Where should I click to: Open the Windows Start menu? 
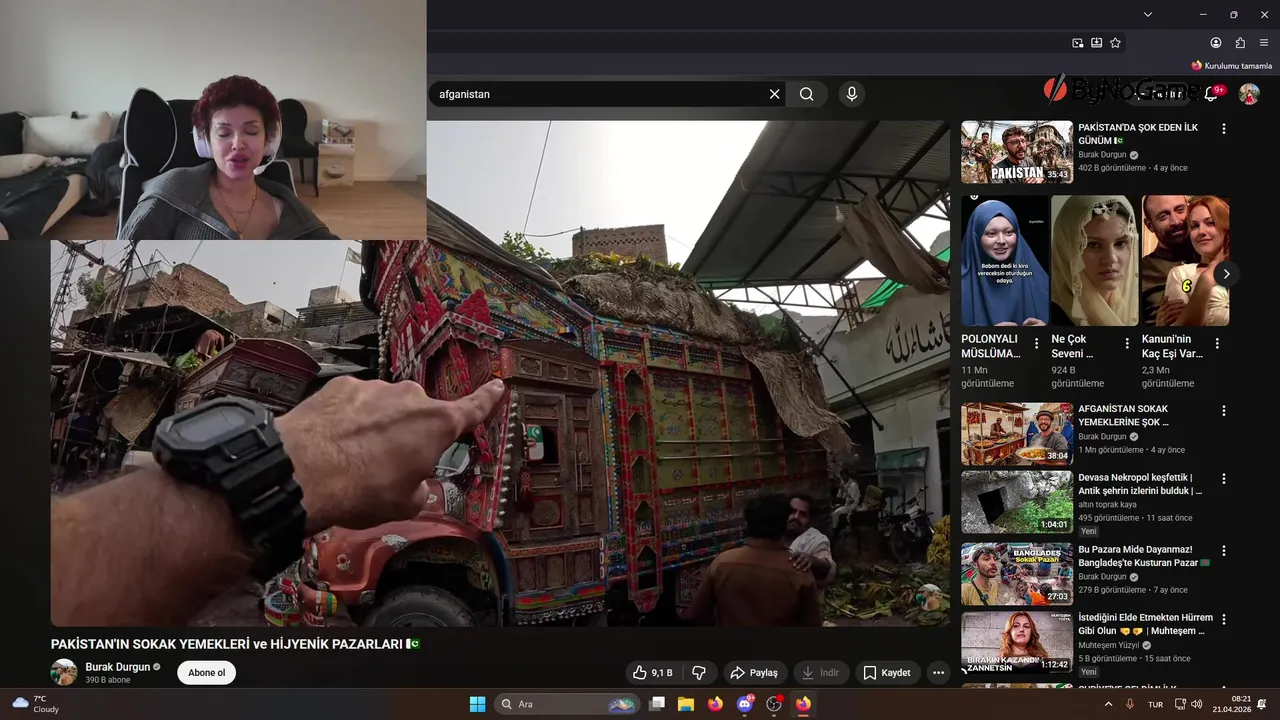tap(477, 704)
